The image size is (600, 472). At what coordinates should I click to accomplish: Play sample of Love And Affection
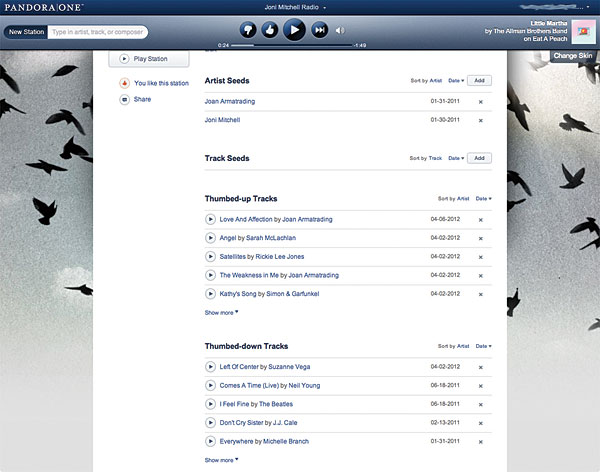[210, 219]
